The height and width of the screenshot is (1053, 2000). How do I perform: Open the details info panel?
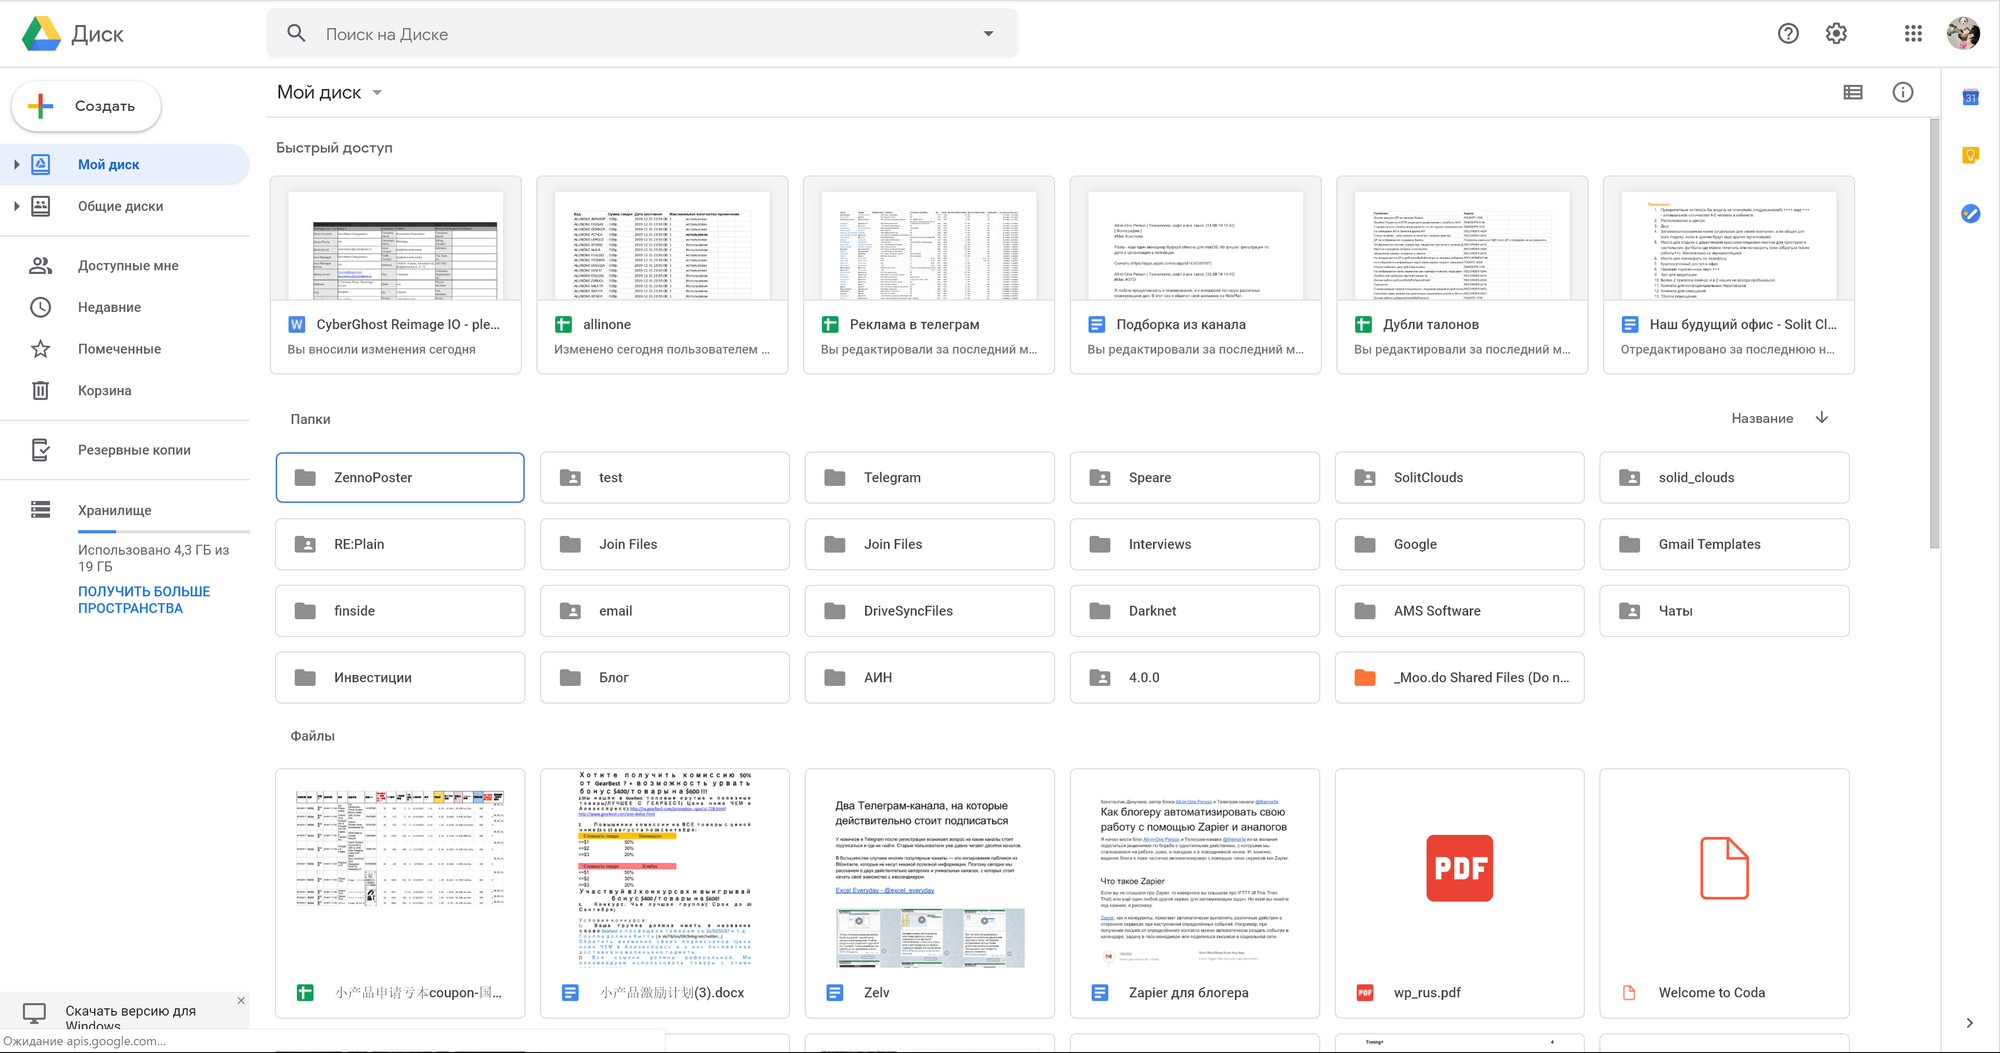(x=1902, y=92)
